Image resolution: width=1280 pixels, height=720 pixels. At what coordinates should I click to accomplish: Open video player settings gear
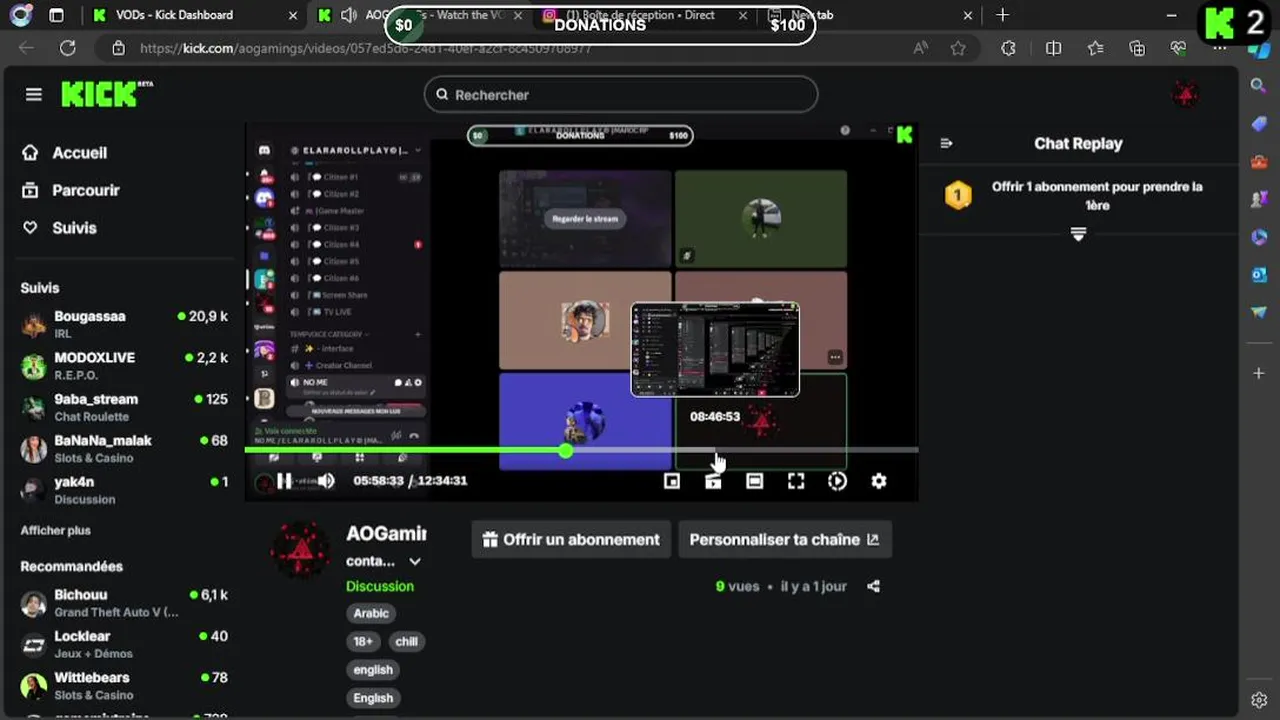[x=879, y=481]
